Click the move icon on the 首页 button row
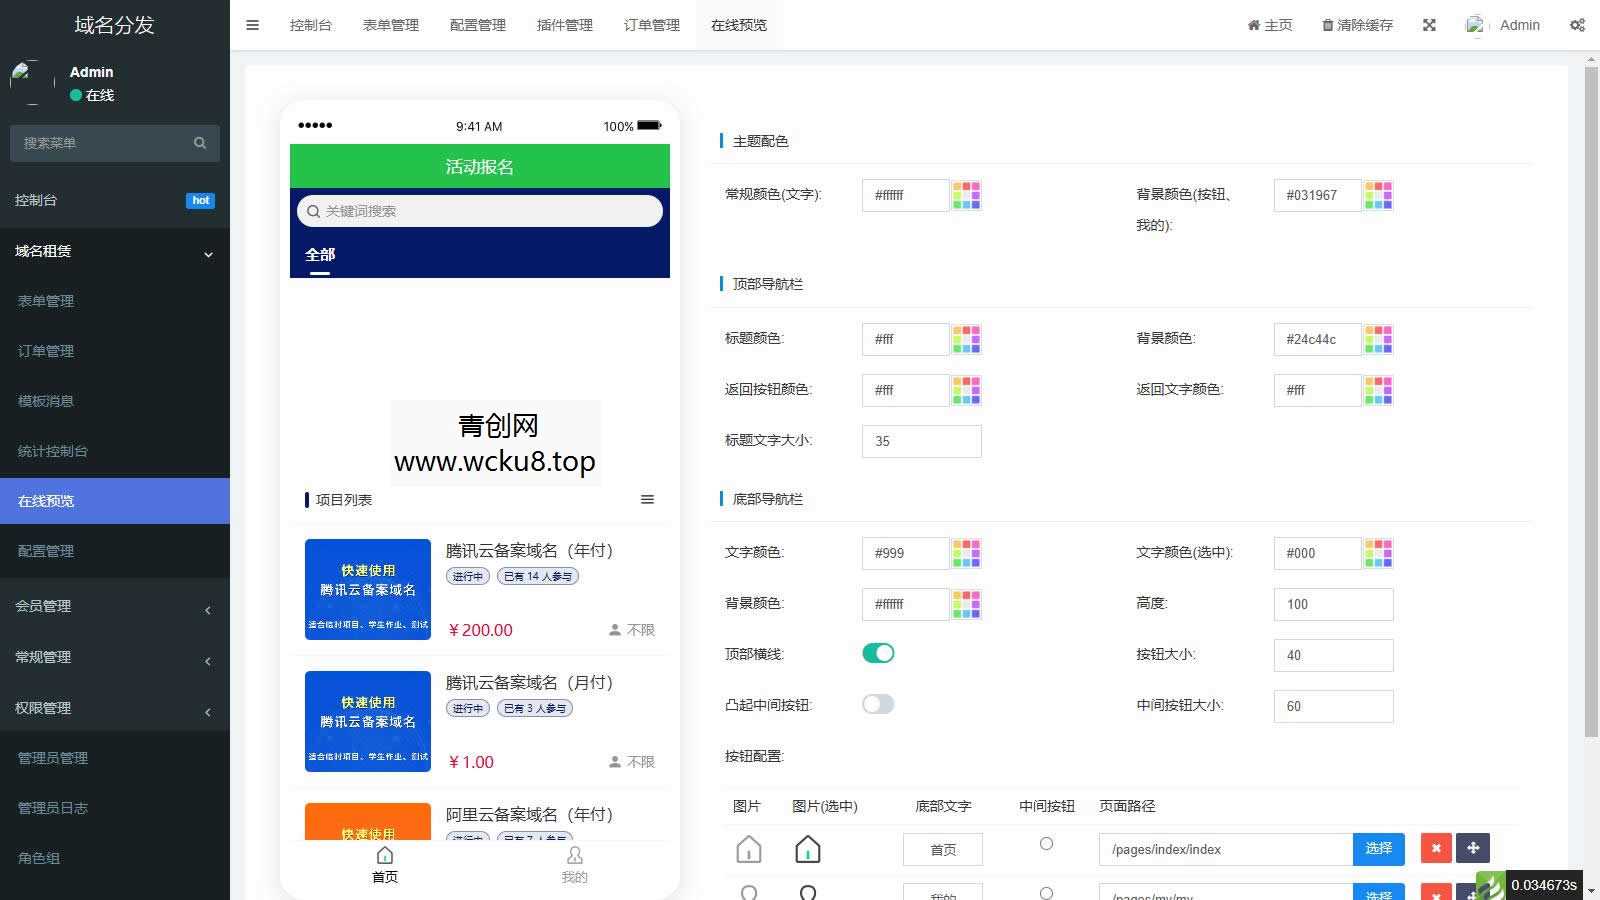The image size is (1600, 900). click(1473, 848)
